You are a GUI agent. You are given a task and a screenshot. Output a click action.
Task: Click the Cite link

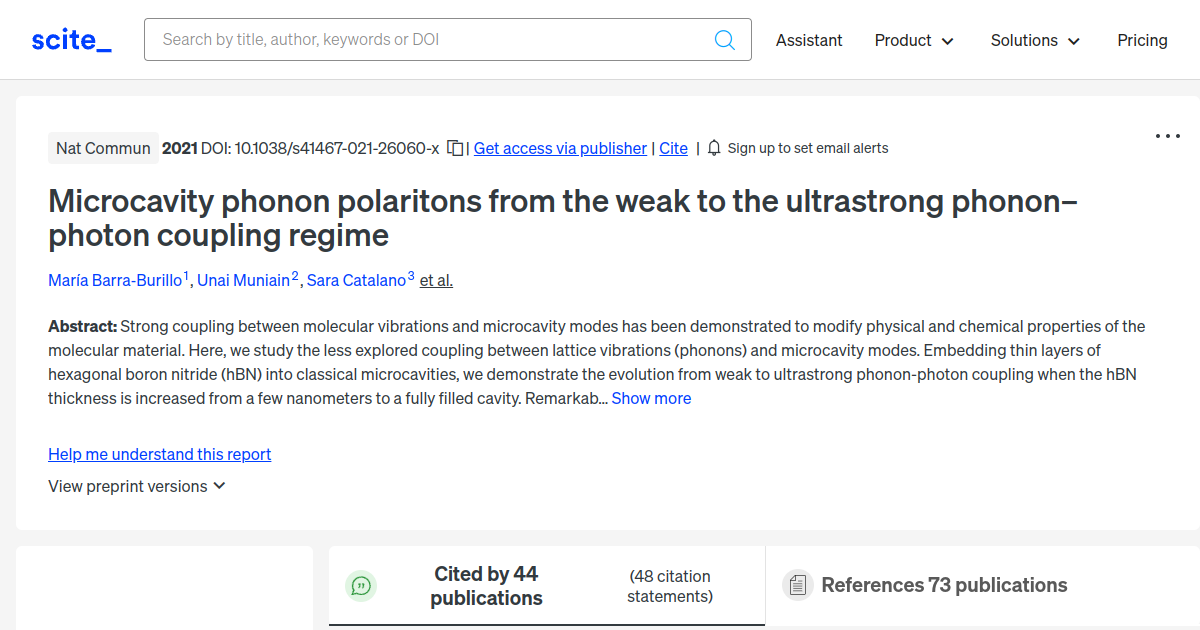[x=673, y=148]
